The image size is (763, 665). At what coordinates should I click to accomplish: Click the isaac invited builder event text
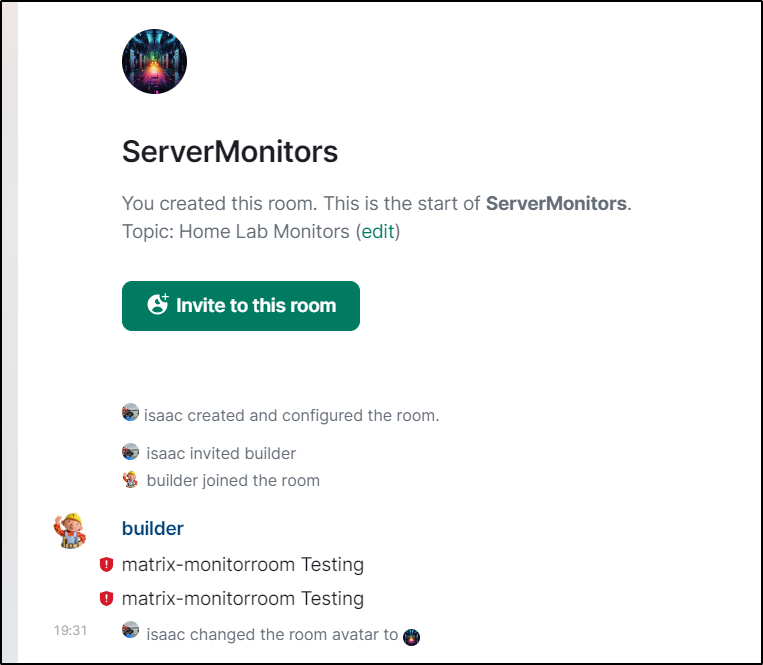pos(221,453)
